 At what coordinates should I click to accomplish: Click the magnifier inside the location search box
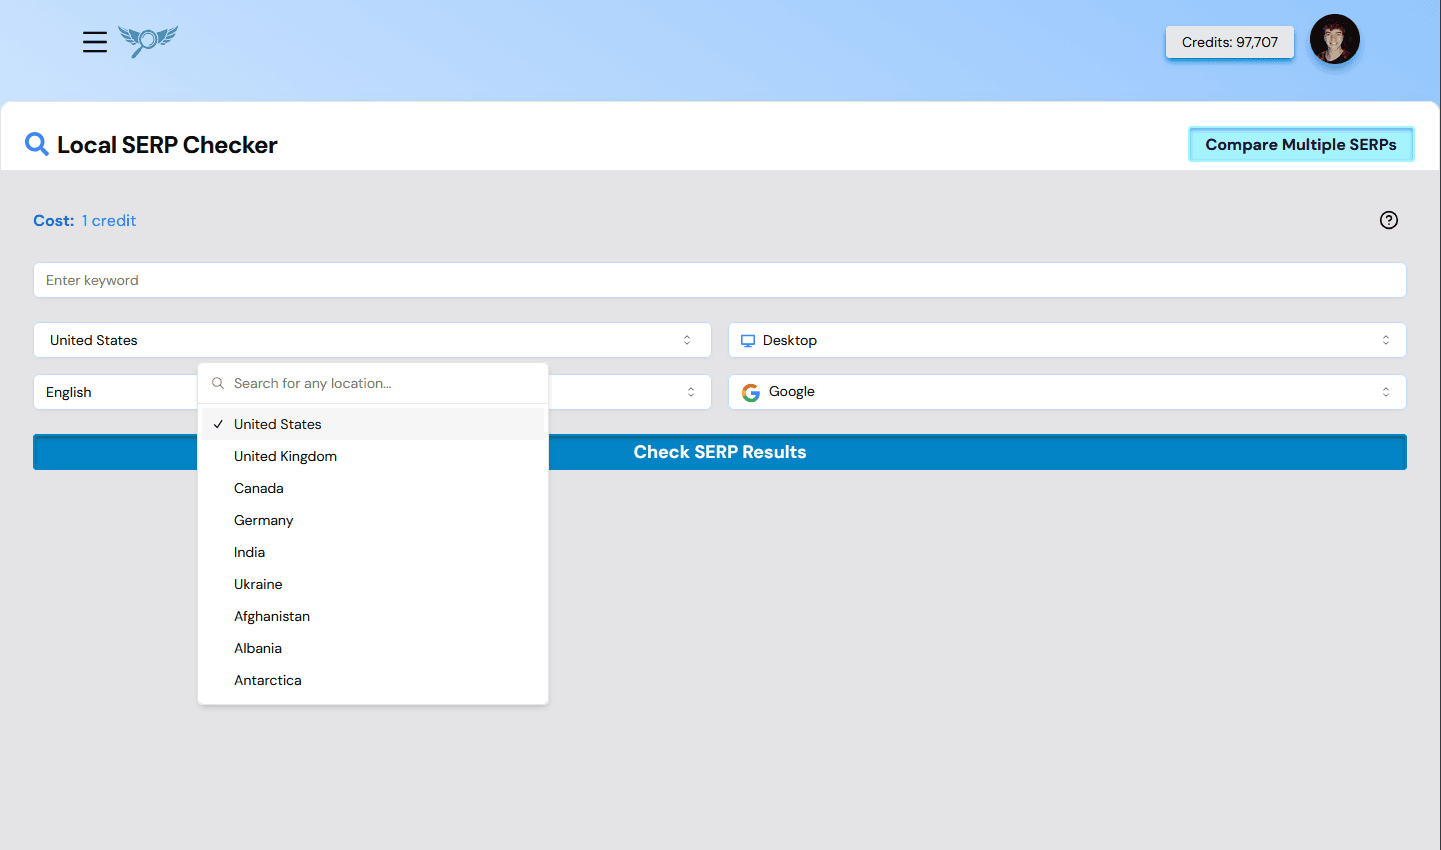click(217, 383)
